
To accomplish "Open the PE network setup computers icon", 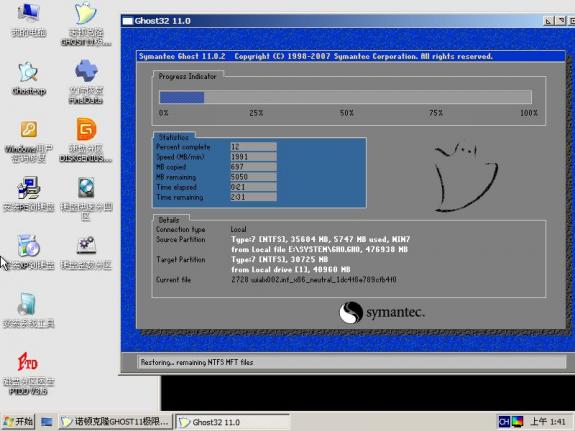I will tap(29, 188).
